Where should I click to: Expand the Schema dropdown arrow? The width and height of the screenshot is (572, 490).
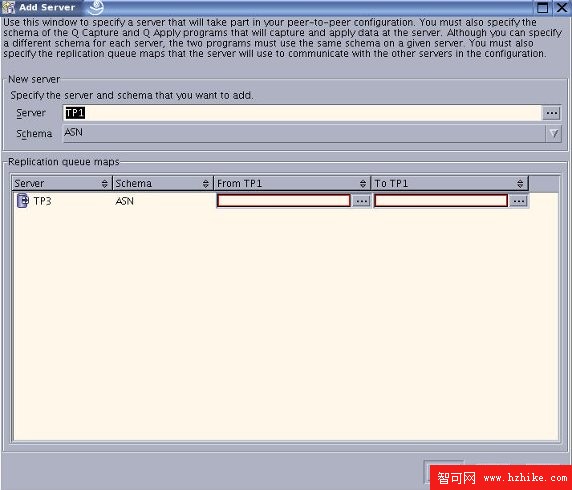click(x=553, y=134)
